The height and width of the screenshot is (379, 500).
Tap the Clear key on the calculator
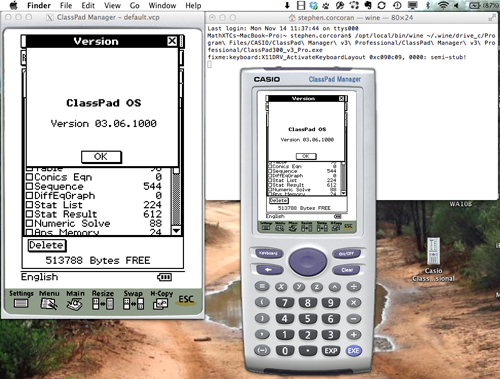[347, 270]
